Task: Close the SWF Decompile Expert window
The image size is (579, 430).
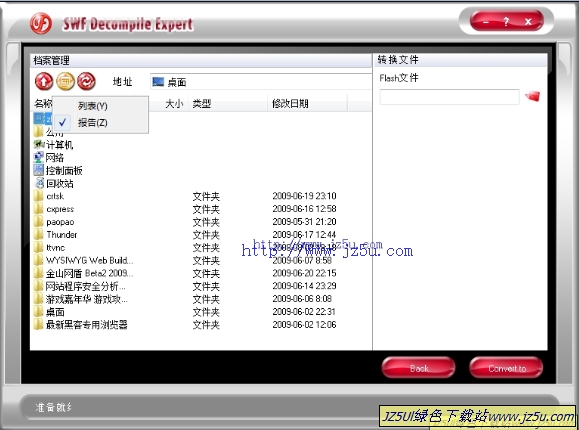Action: pyautogui.click(x=528, y=22)
